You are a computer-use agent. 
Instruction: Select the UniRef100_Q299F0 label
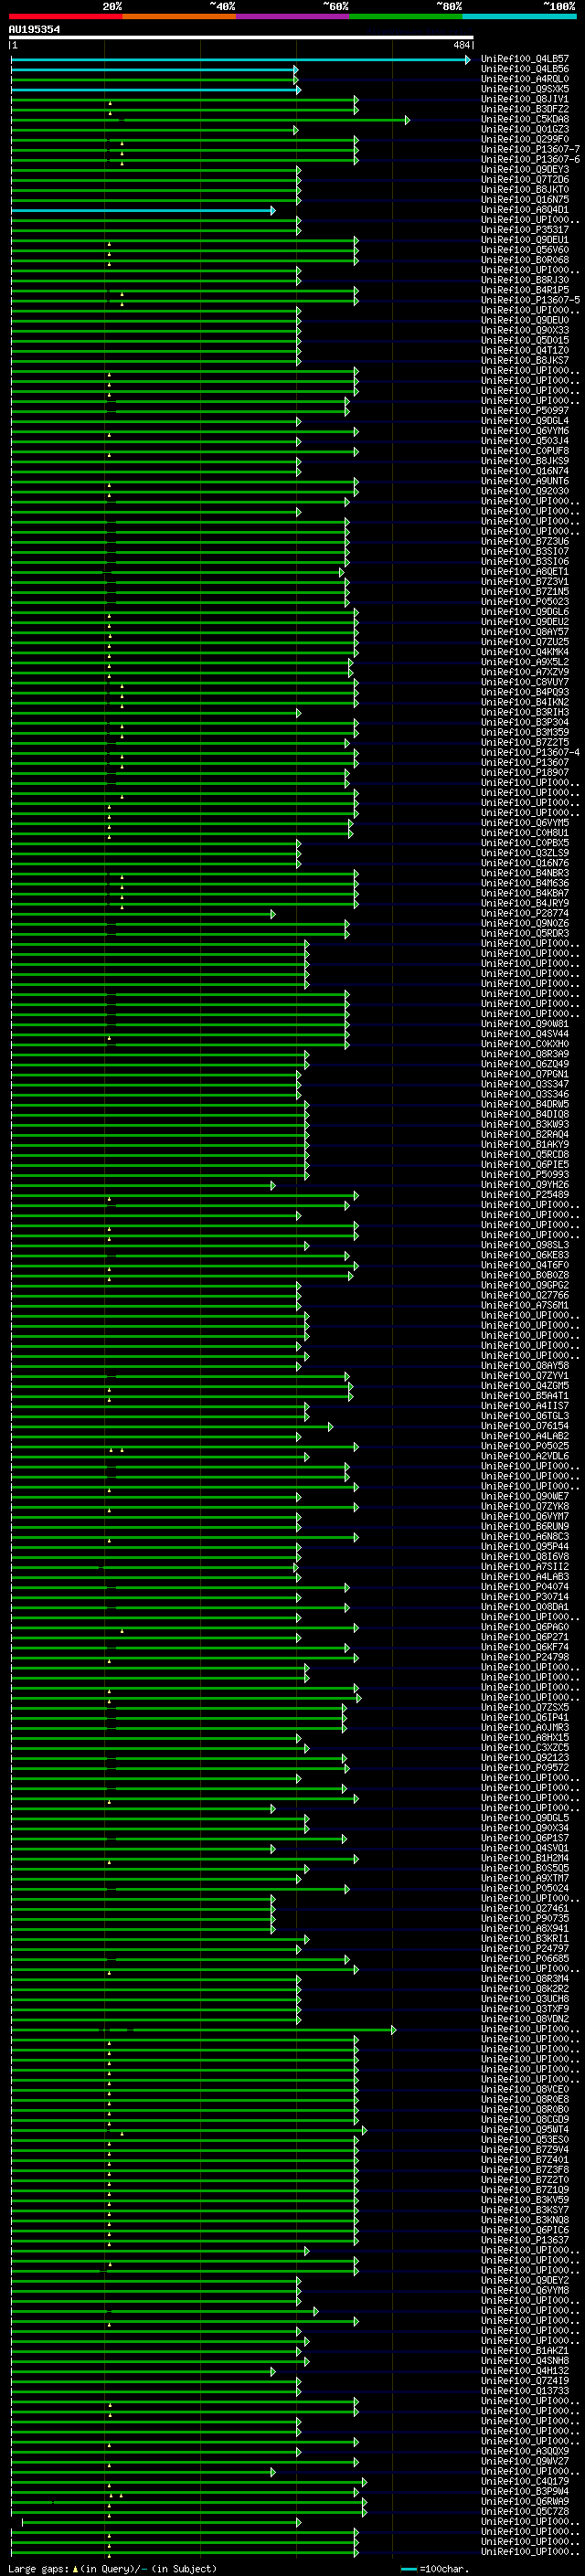pos(524,139)
